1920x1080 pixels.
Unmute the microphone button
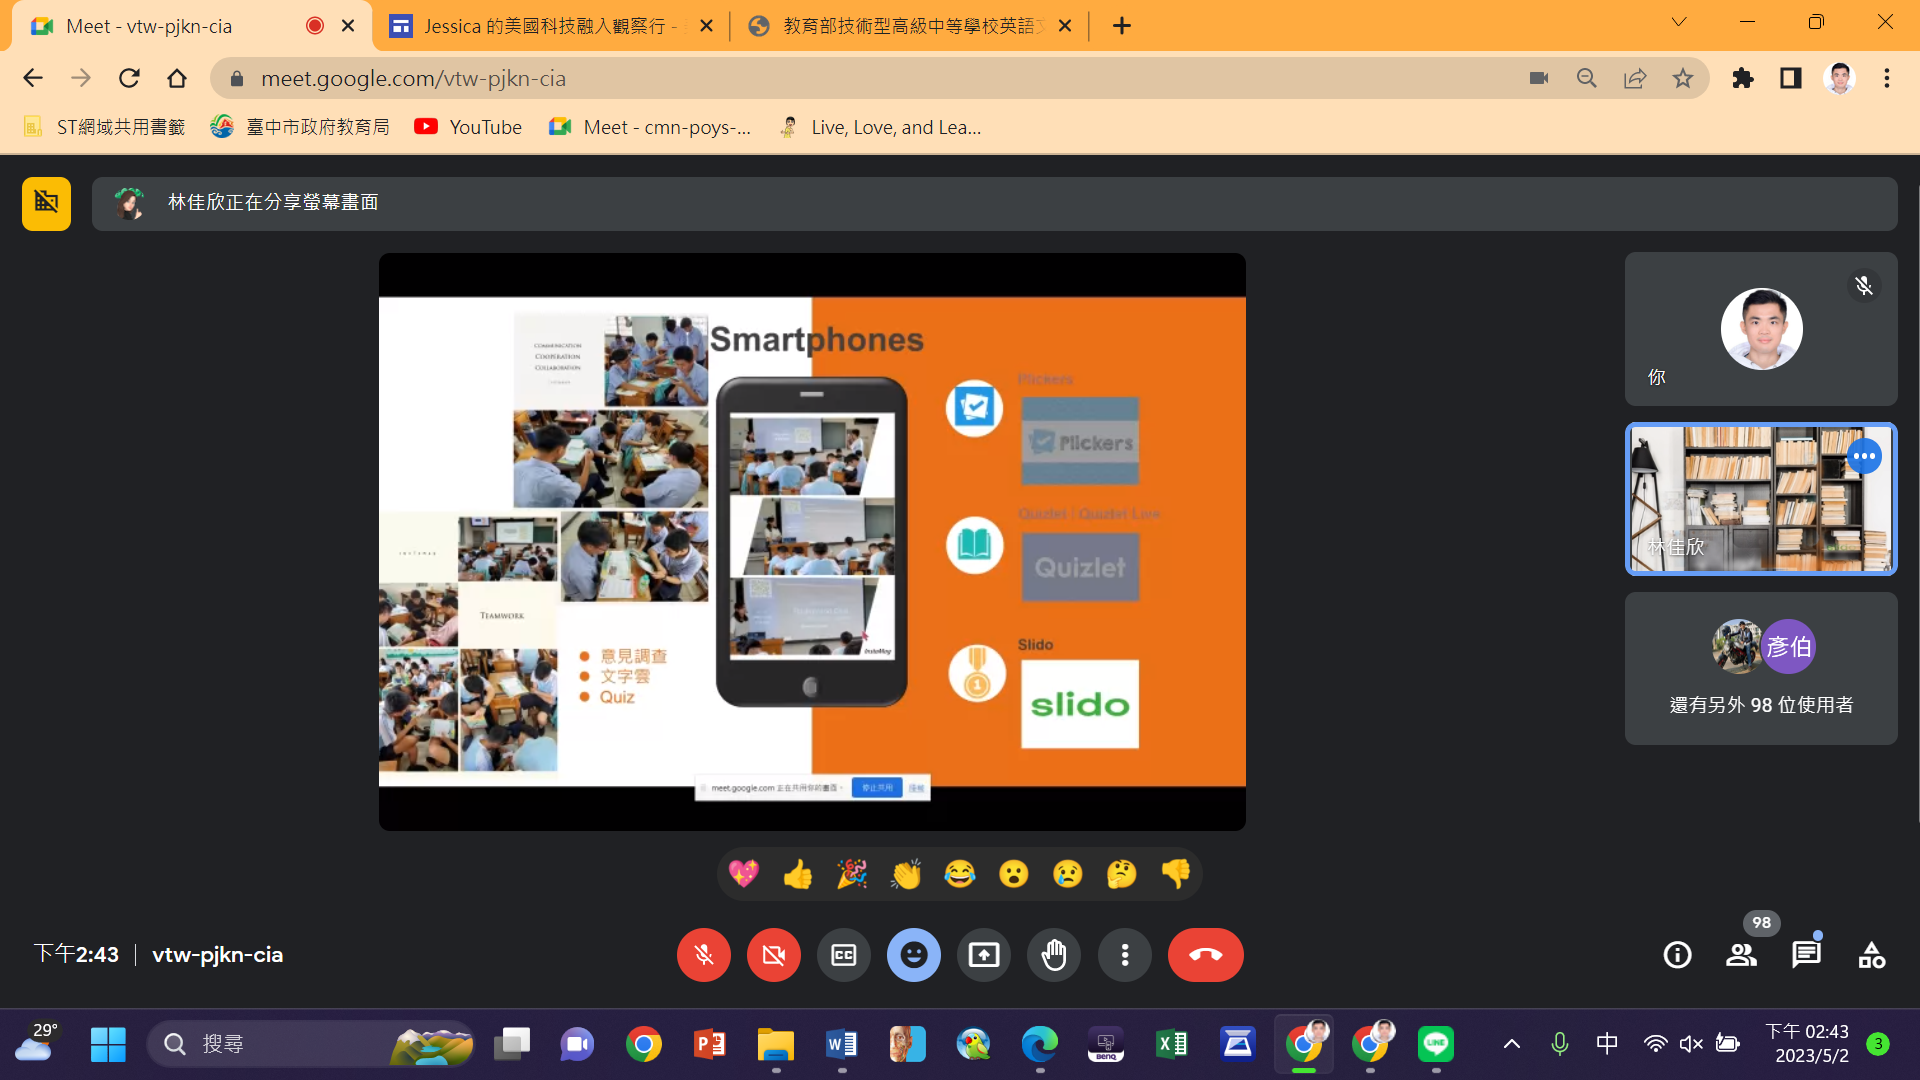(704, 955)
